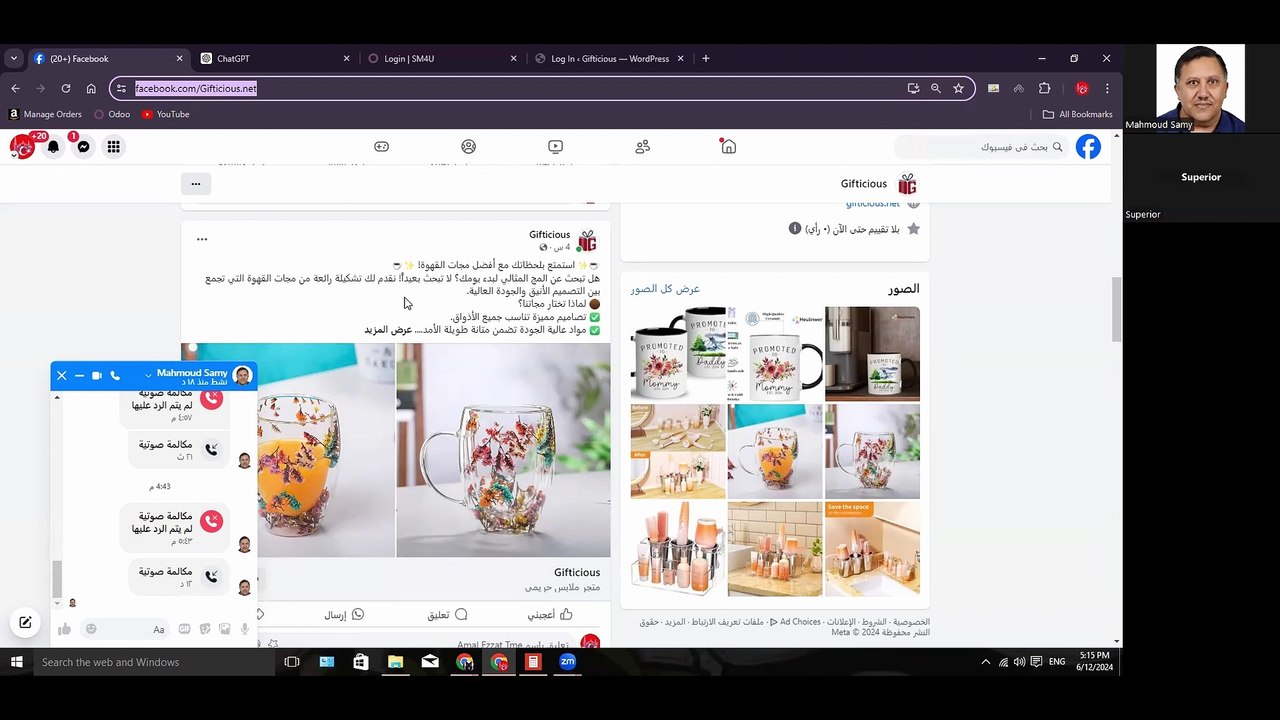Bookmark this page star icon
The width and height of the screenshot is (1280, 720).
(x=958, y=88)
